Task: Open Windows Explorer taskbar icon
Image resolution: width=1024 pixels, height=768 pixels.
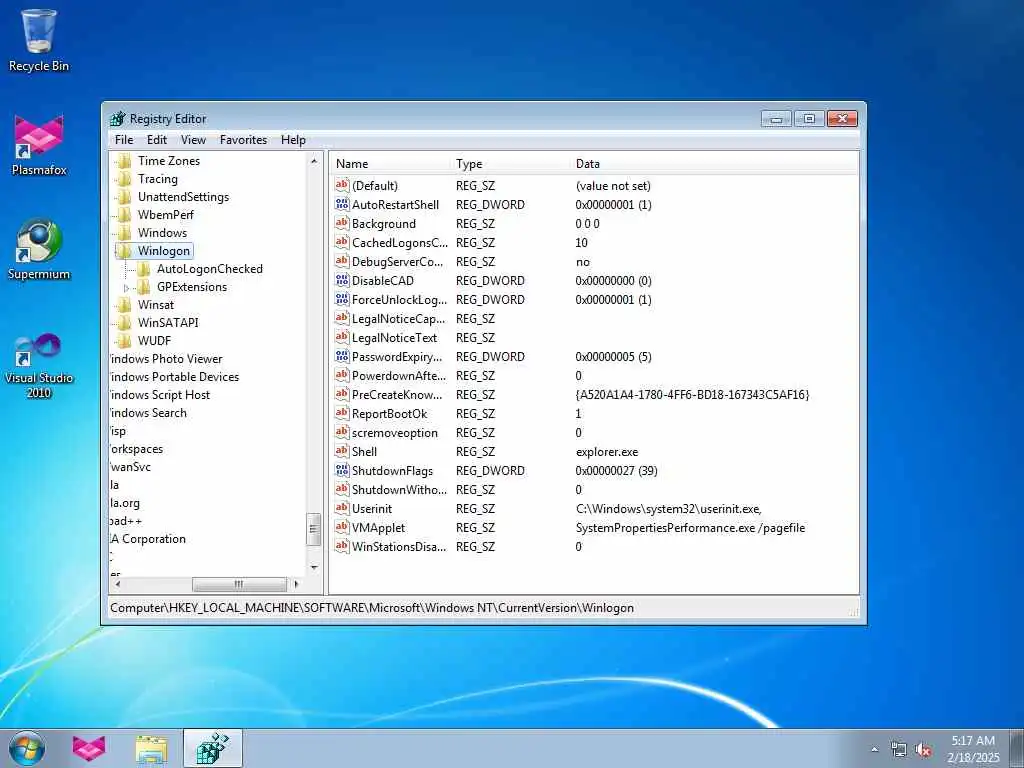Action: (152, 748)
